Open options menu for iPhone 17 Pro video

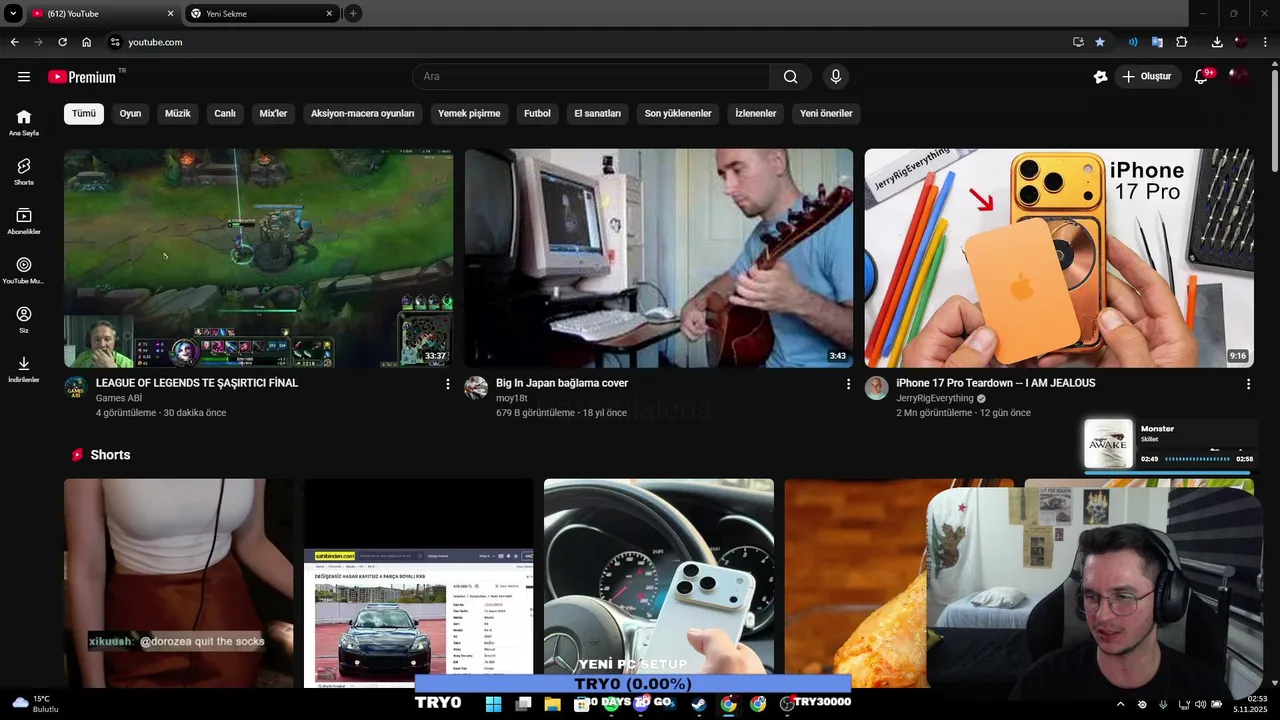point(1248,384)
